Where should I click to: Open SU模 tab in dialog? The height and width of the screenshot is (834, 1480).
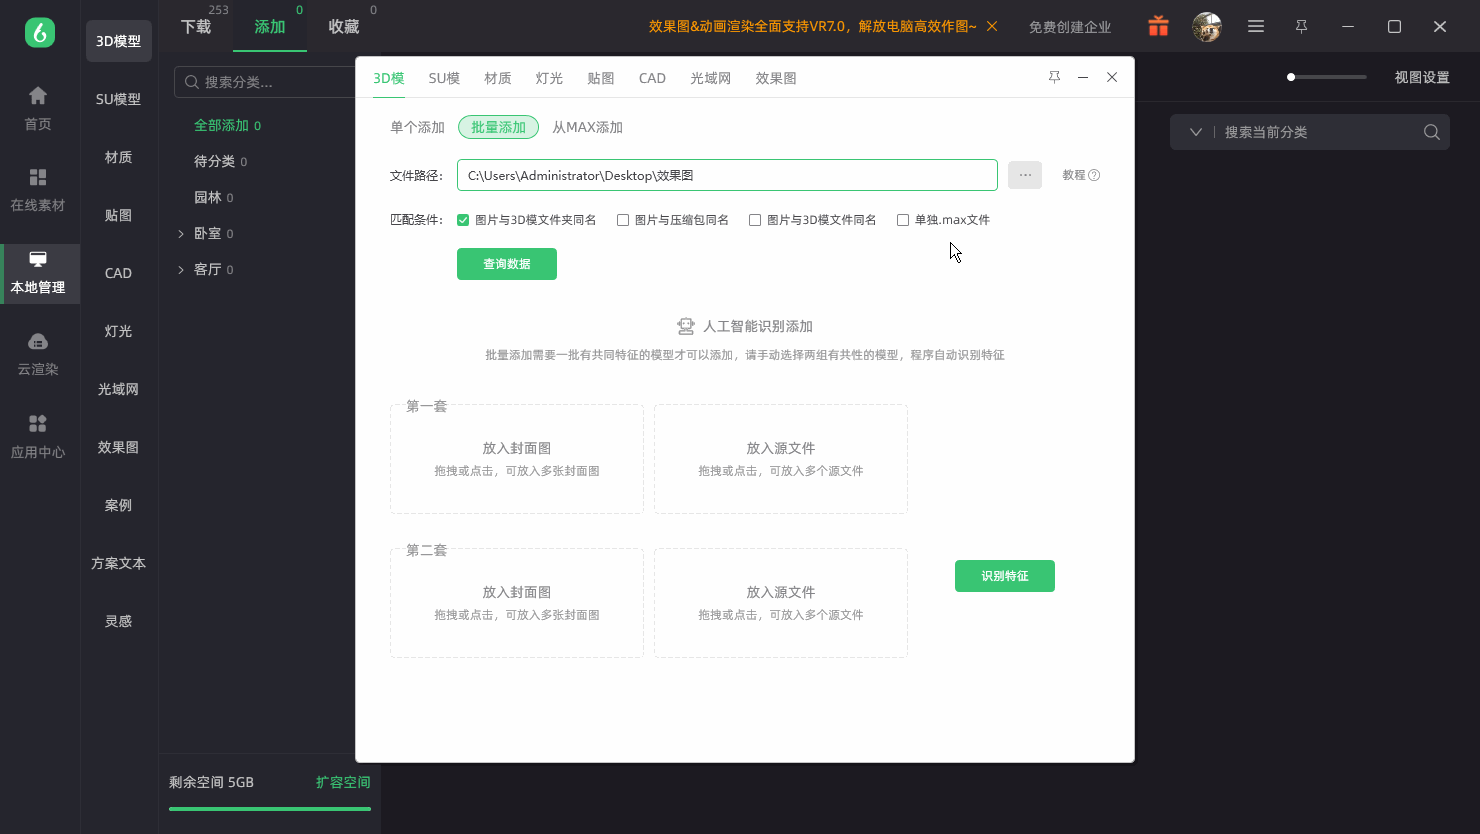click(444, 78)
